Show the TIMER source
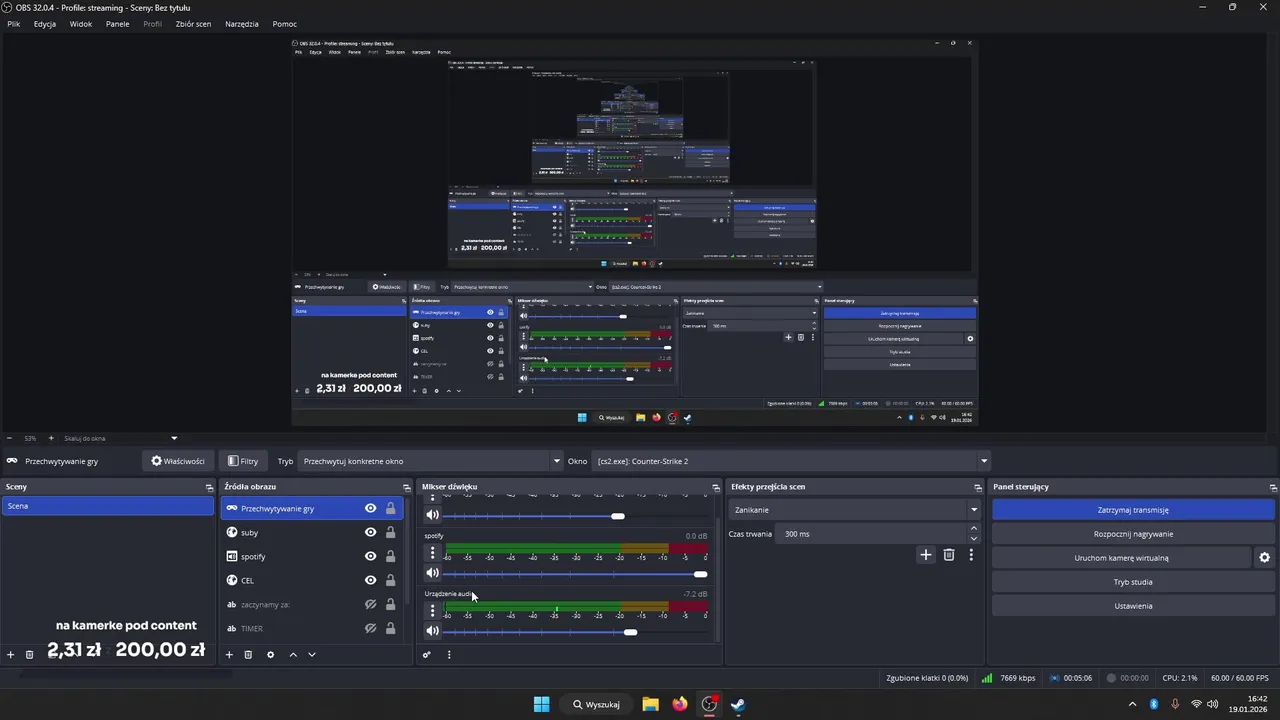Screen dimensions: 1280x720 [x=370, y=628]
